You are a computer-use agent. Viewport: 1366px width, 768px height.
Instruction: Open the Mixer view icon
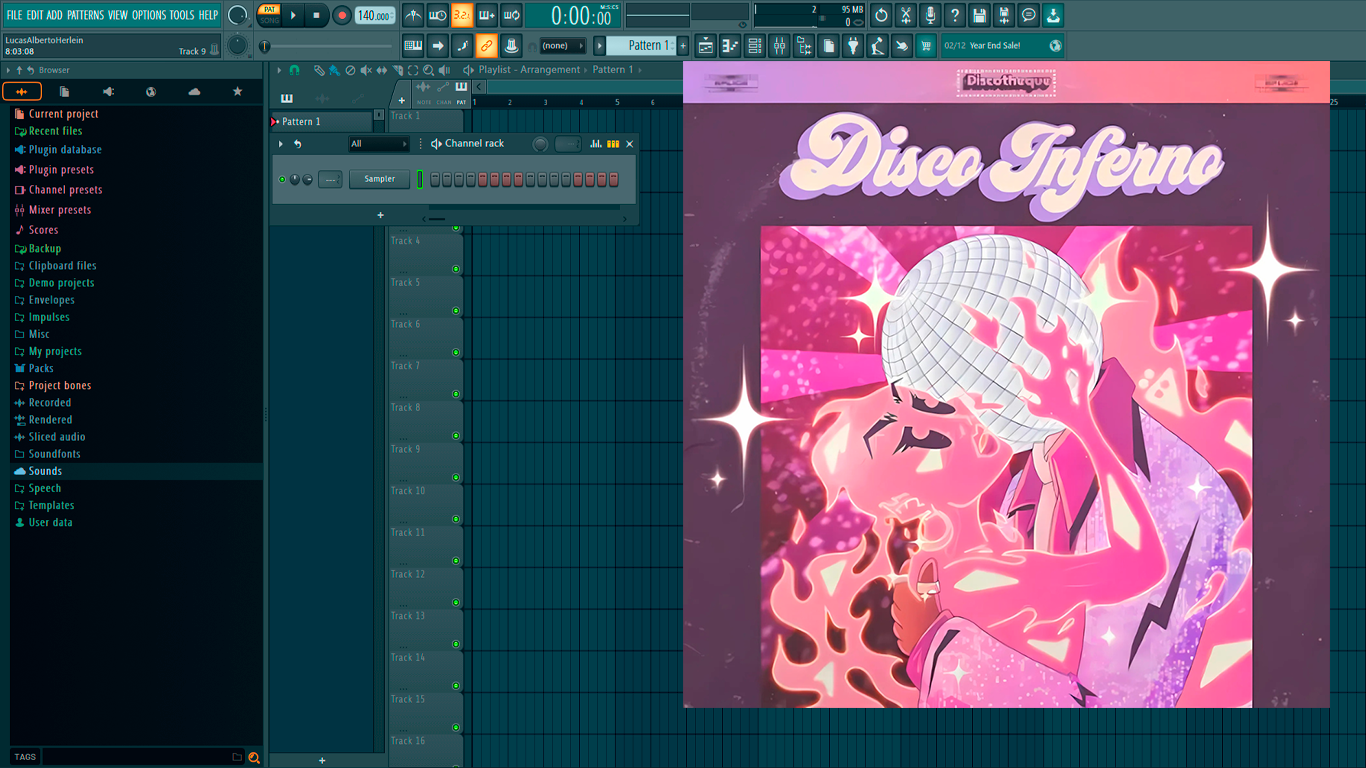coord(779,45)
